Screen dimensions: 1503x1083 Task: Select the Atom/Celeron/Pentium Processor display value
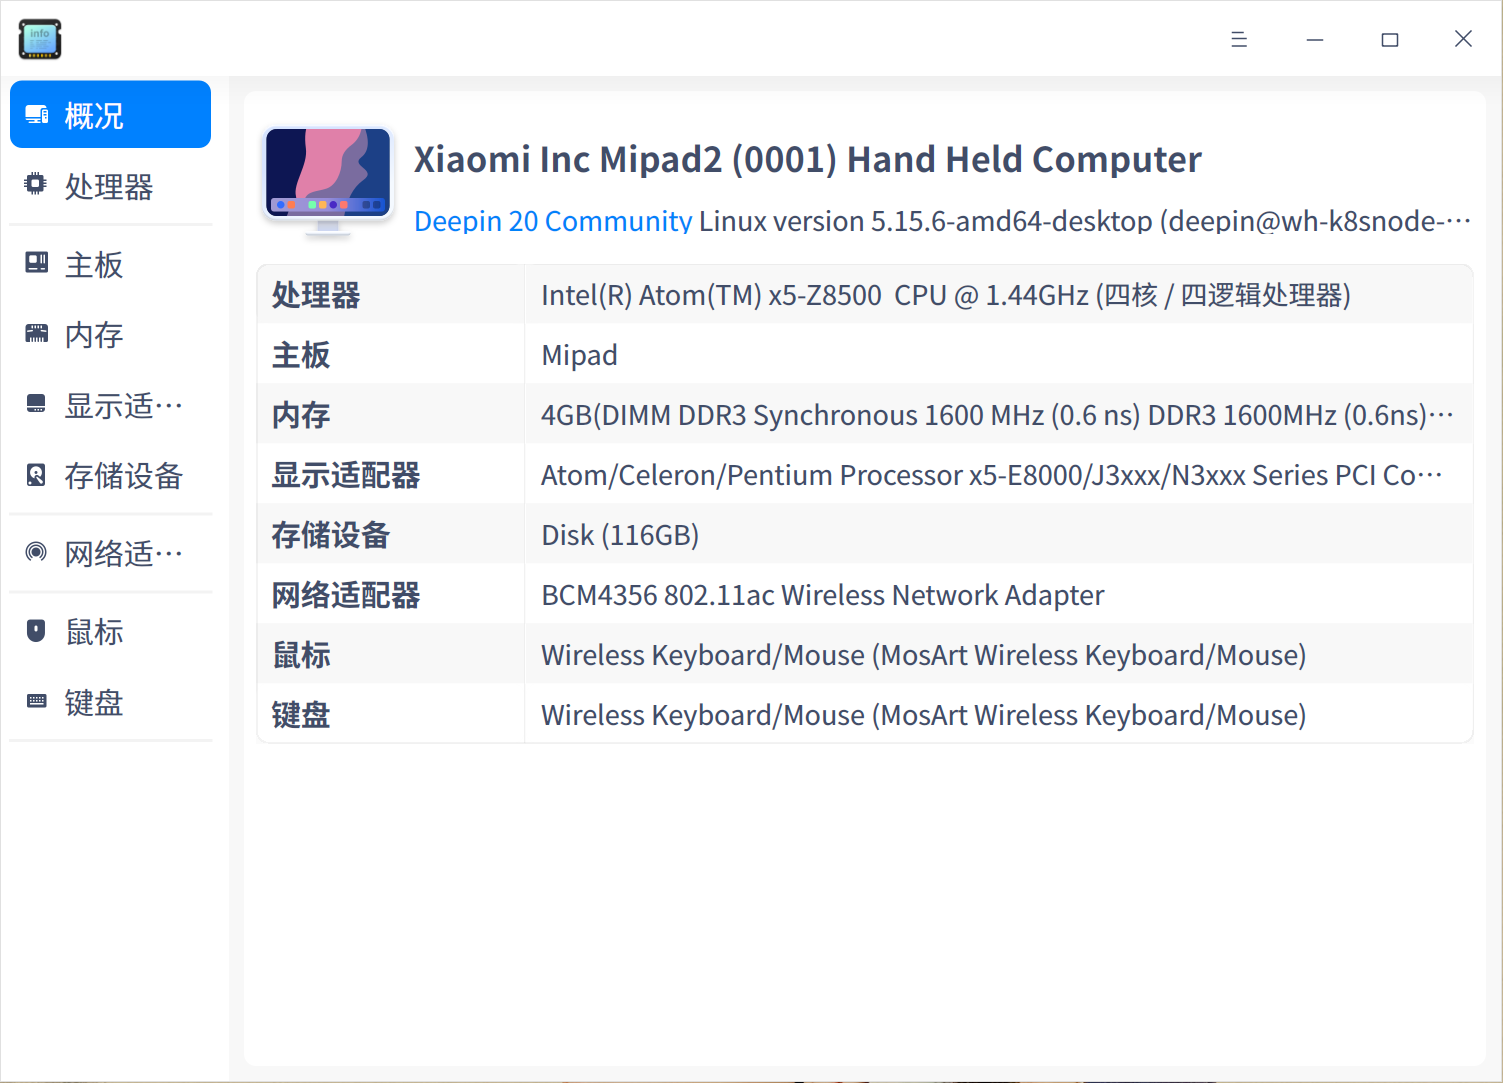coord(992,475)
